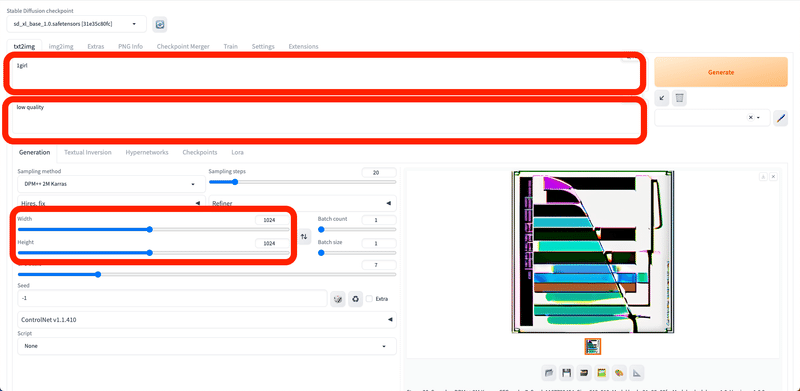Download the generated image from gallery corner
The height and width of the screenshot is (391, 800).
coord(763,177)
